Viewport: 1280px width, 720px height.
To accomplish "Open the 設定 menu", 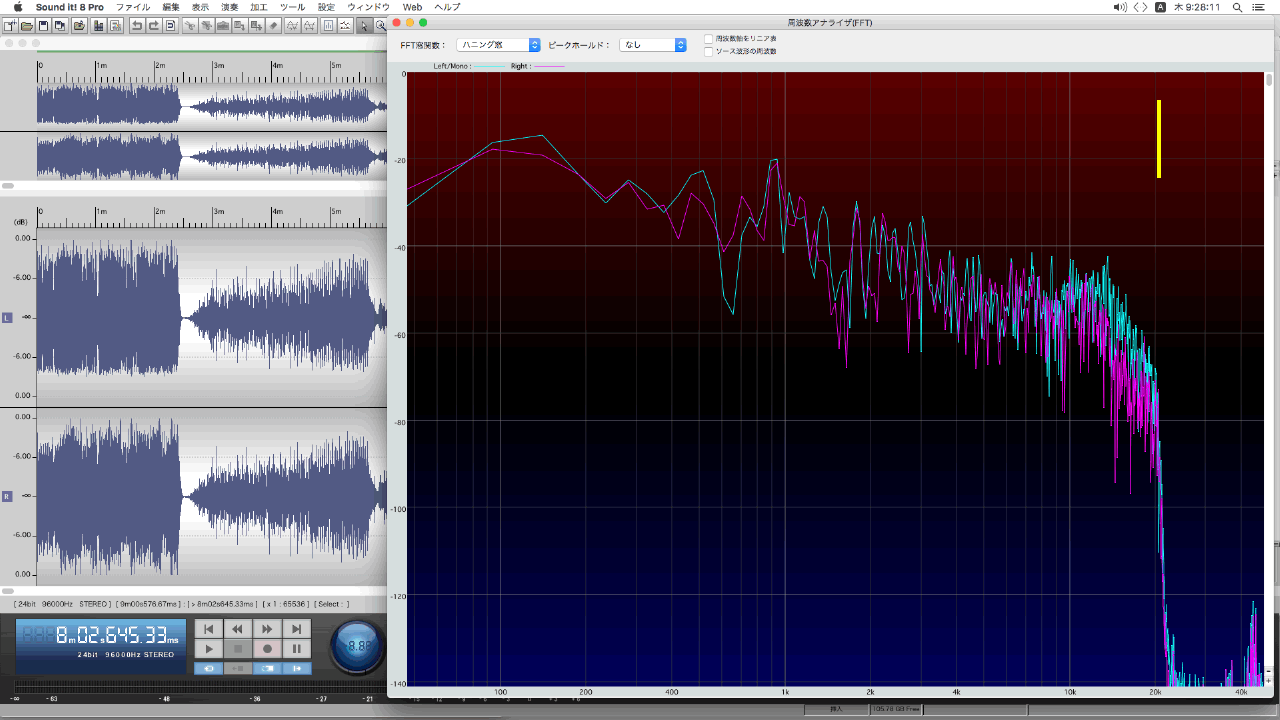I will pos(326,7).
